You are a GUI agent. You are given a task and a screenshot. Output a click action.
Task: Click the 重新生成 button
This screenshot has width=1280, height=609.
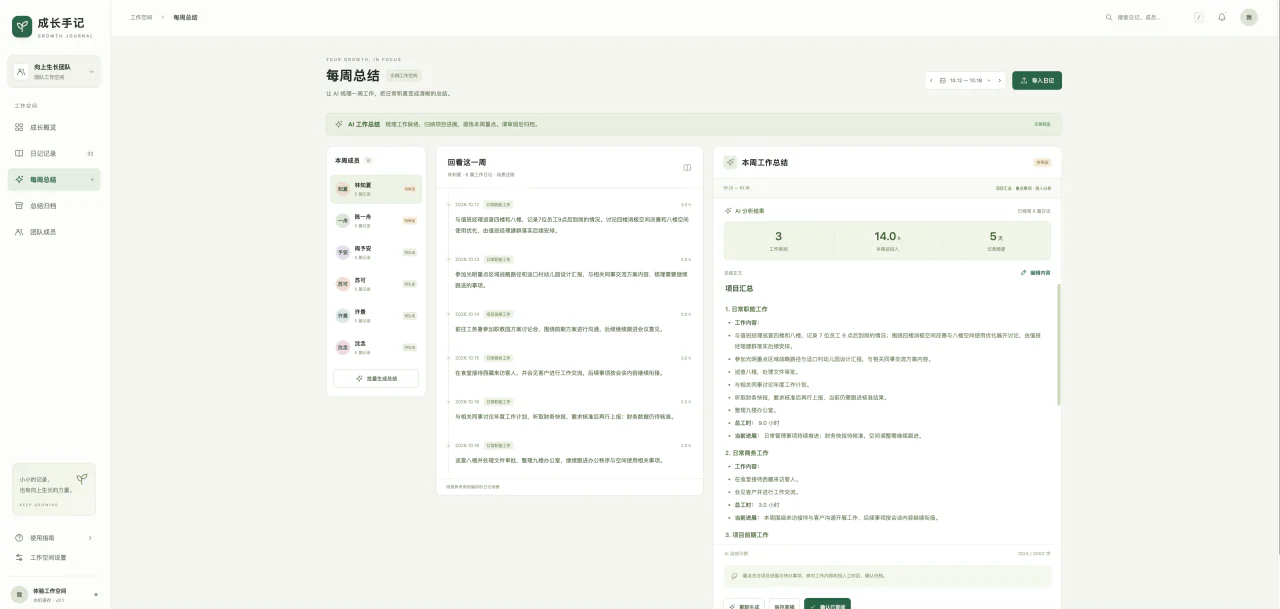coord(744,606)
